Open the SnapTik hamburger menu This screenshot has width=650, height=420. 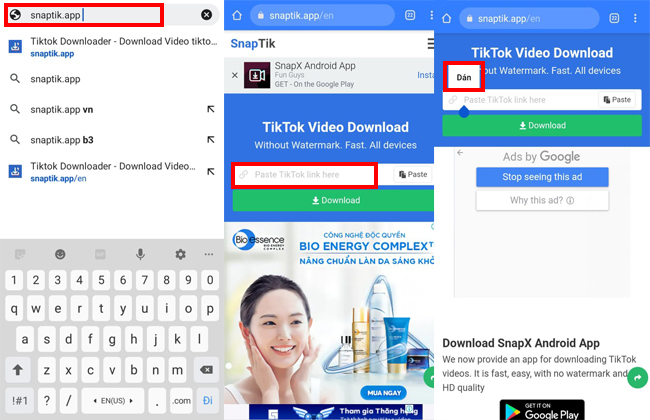(x=431, y=43)
